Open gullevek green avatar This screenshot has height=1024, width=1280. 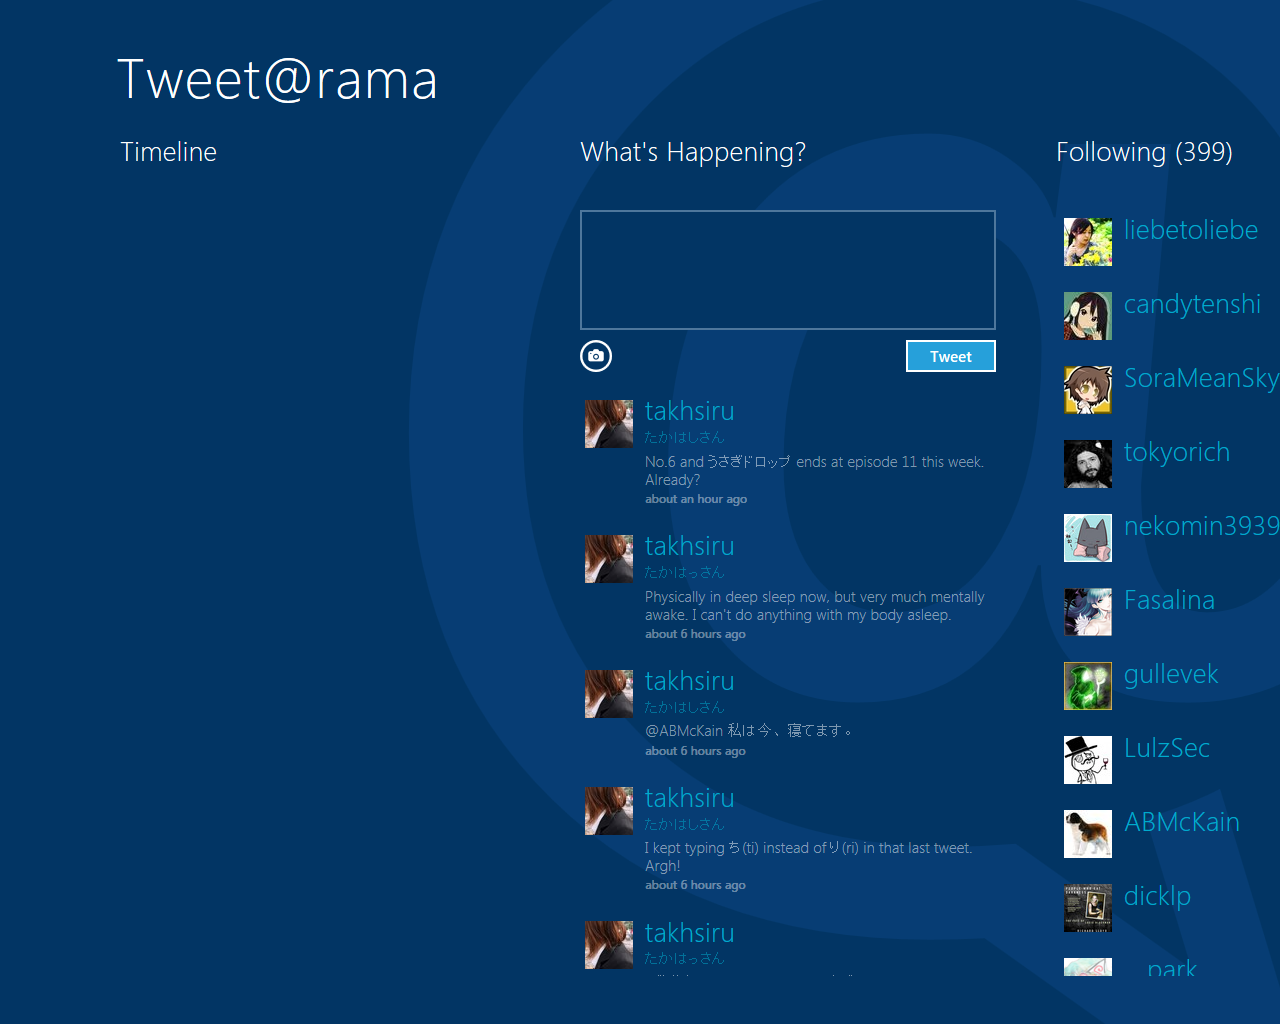coord(1088,686)
